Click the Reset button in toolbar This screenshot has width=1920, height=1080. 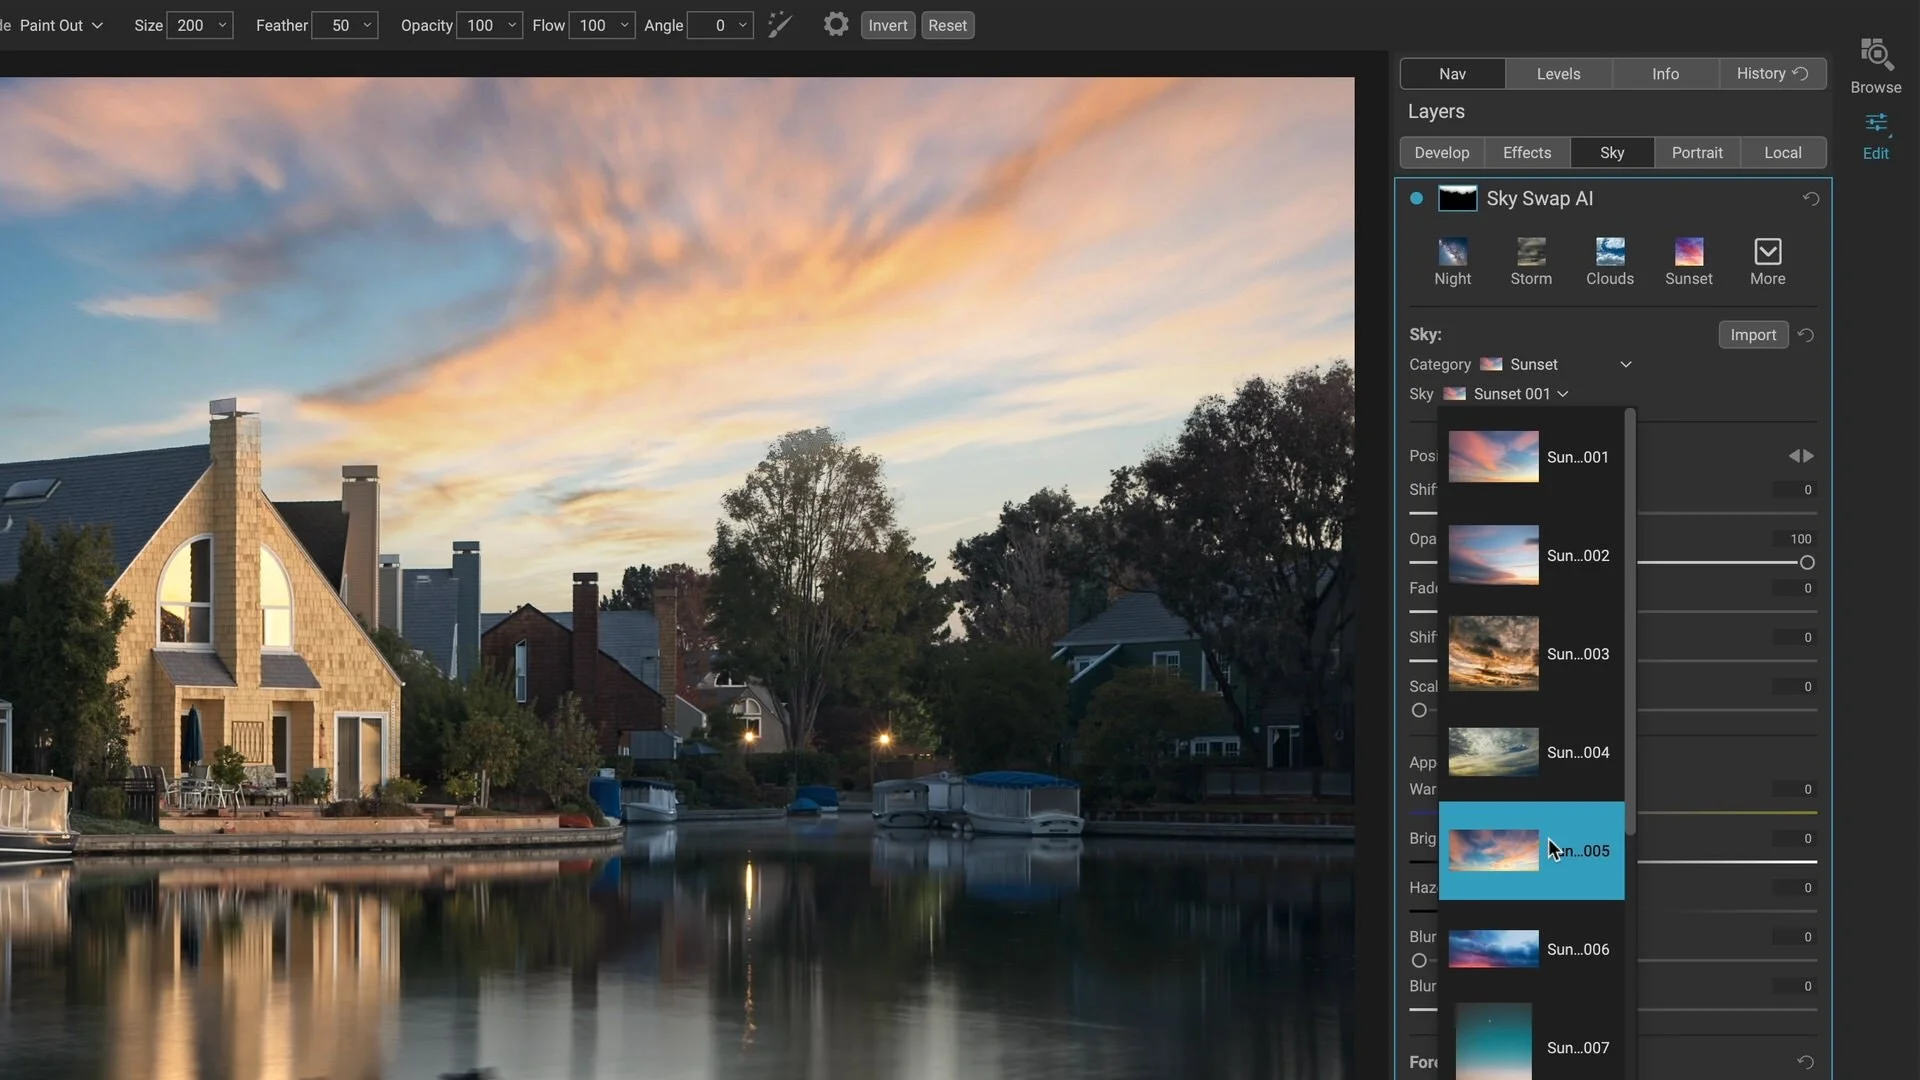(946, 25)
